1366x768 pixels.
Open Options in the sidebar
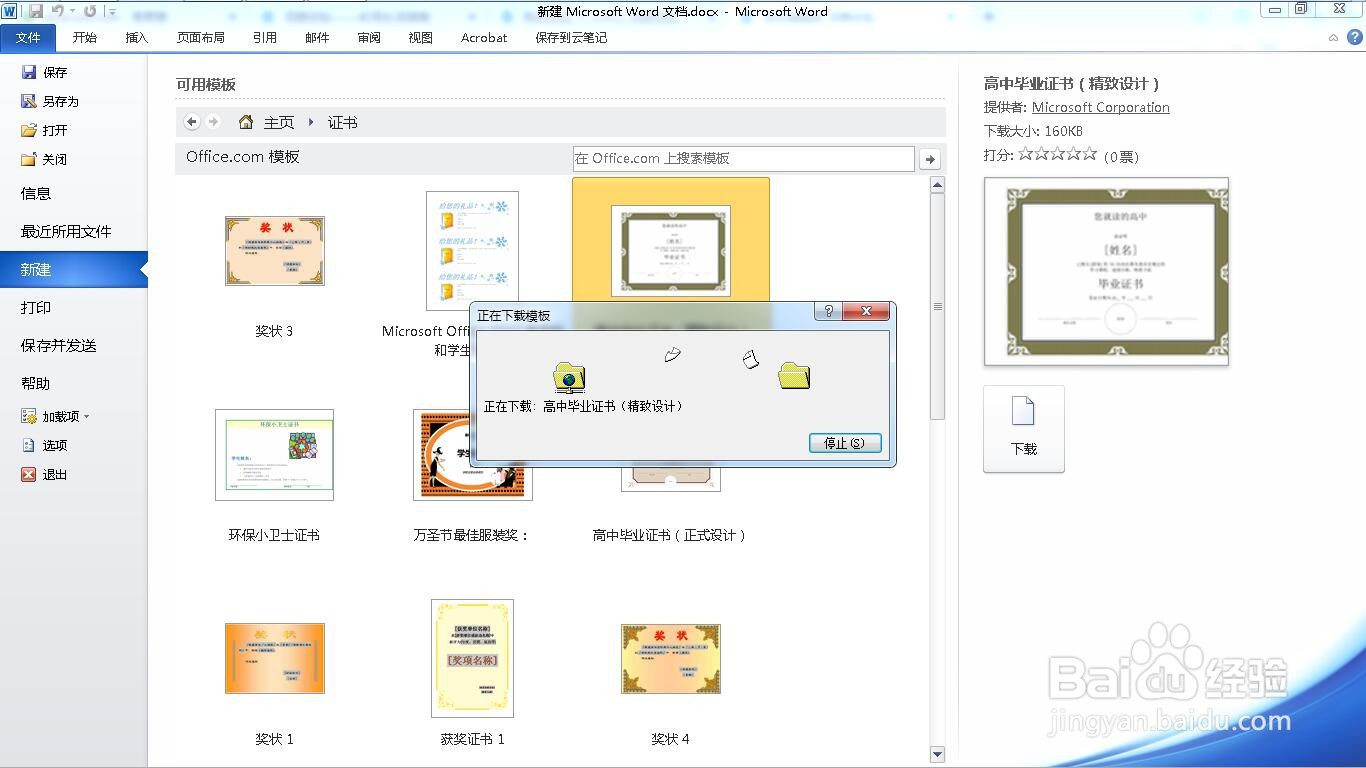tap(45, 445)
